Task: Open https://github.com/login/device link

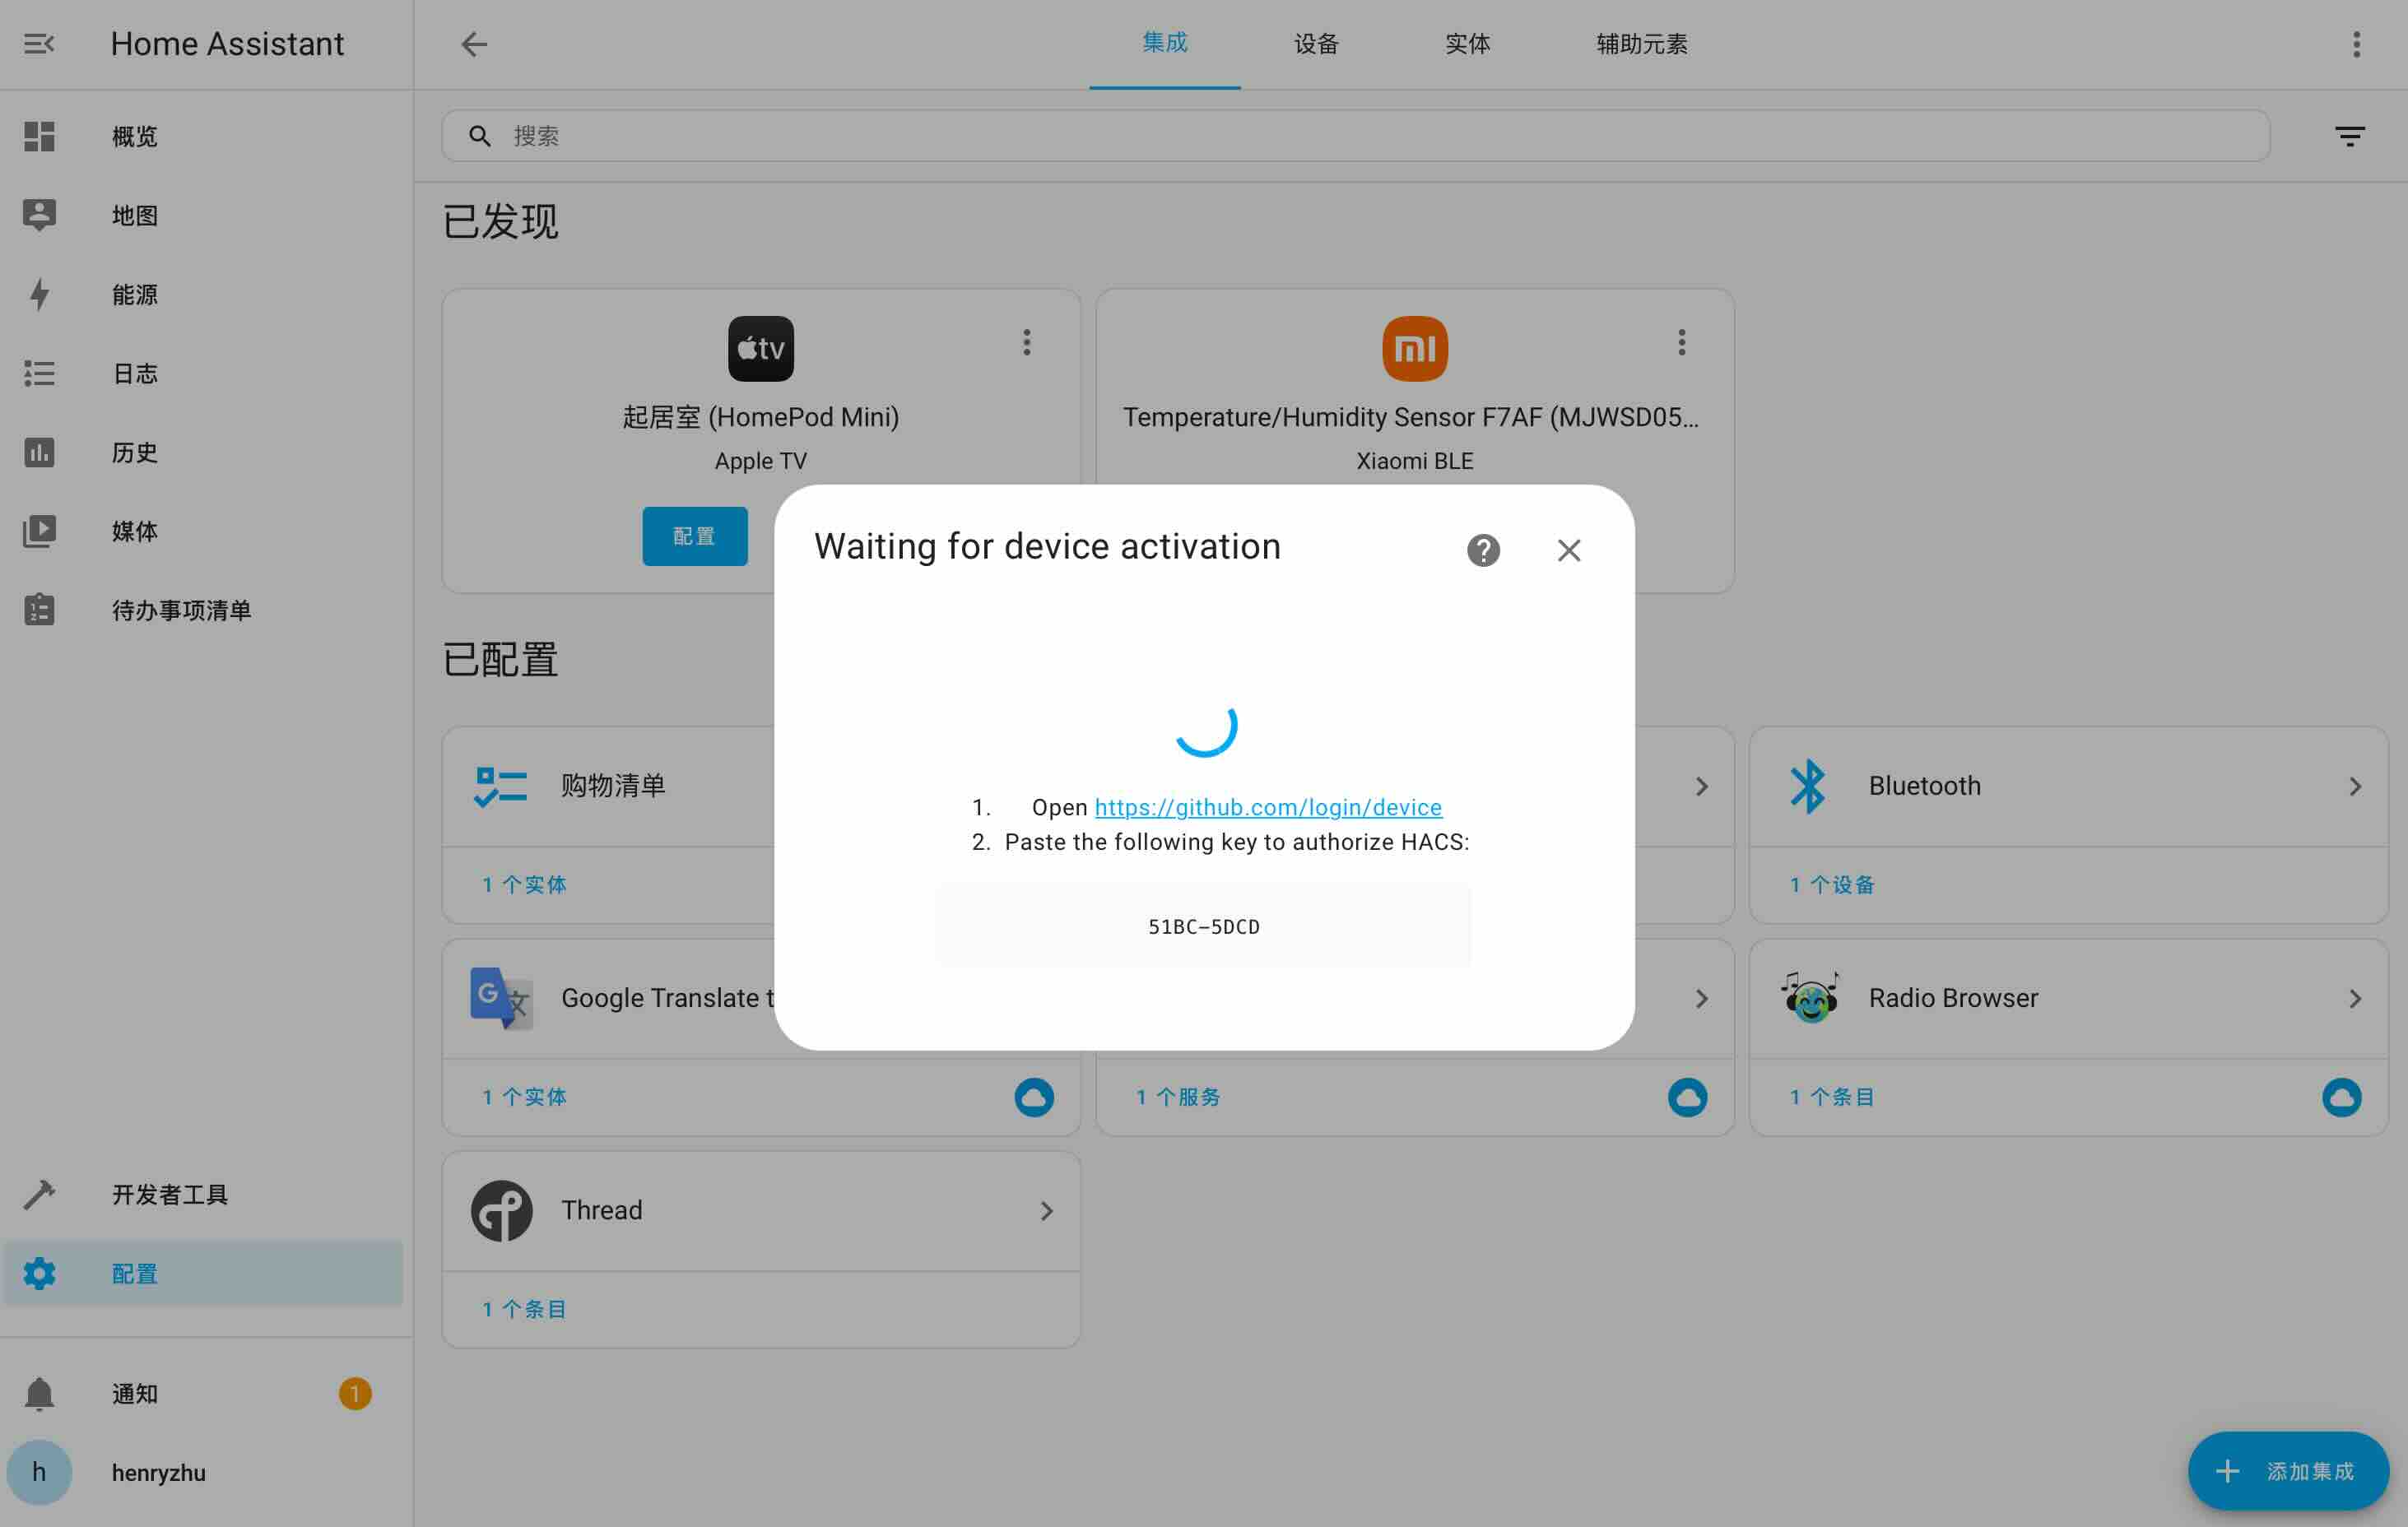Action: 1267,807
